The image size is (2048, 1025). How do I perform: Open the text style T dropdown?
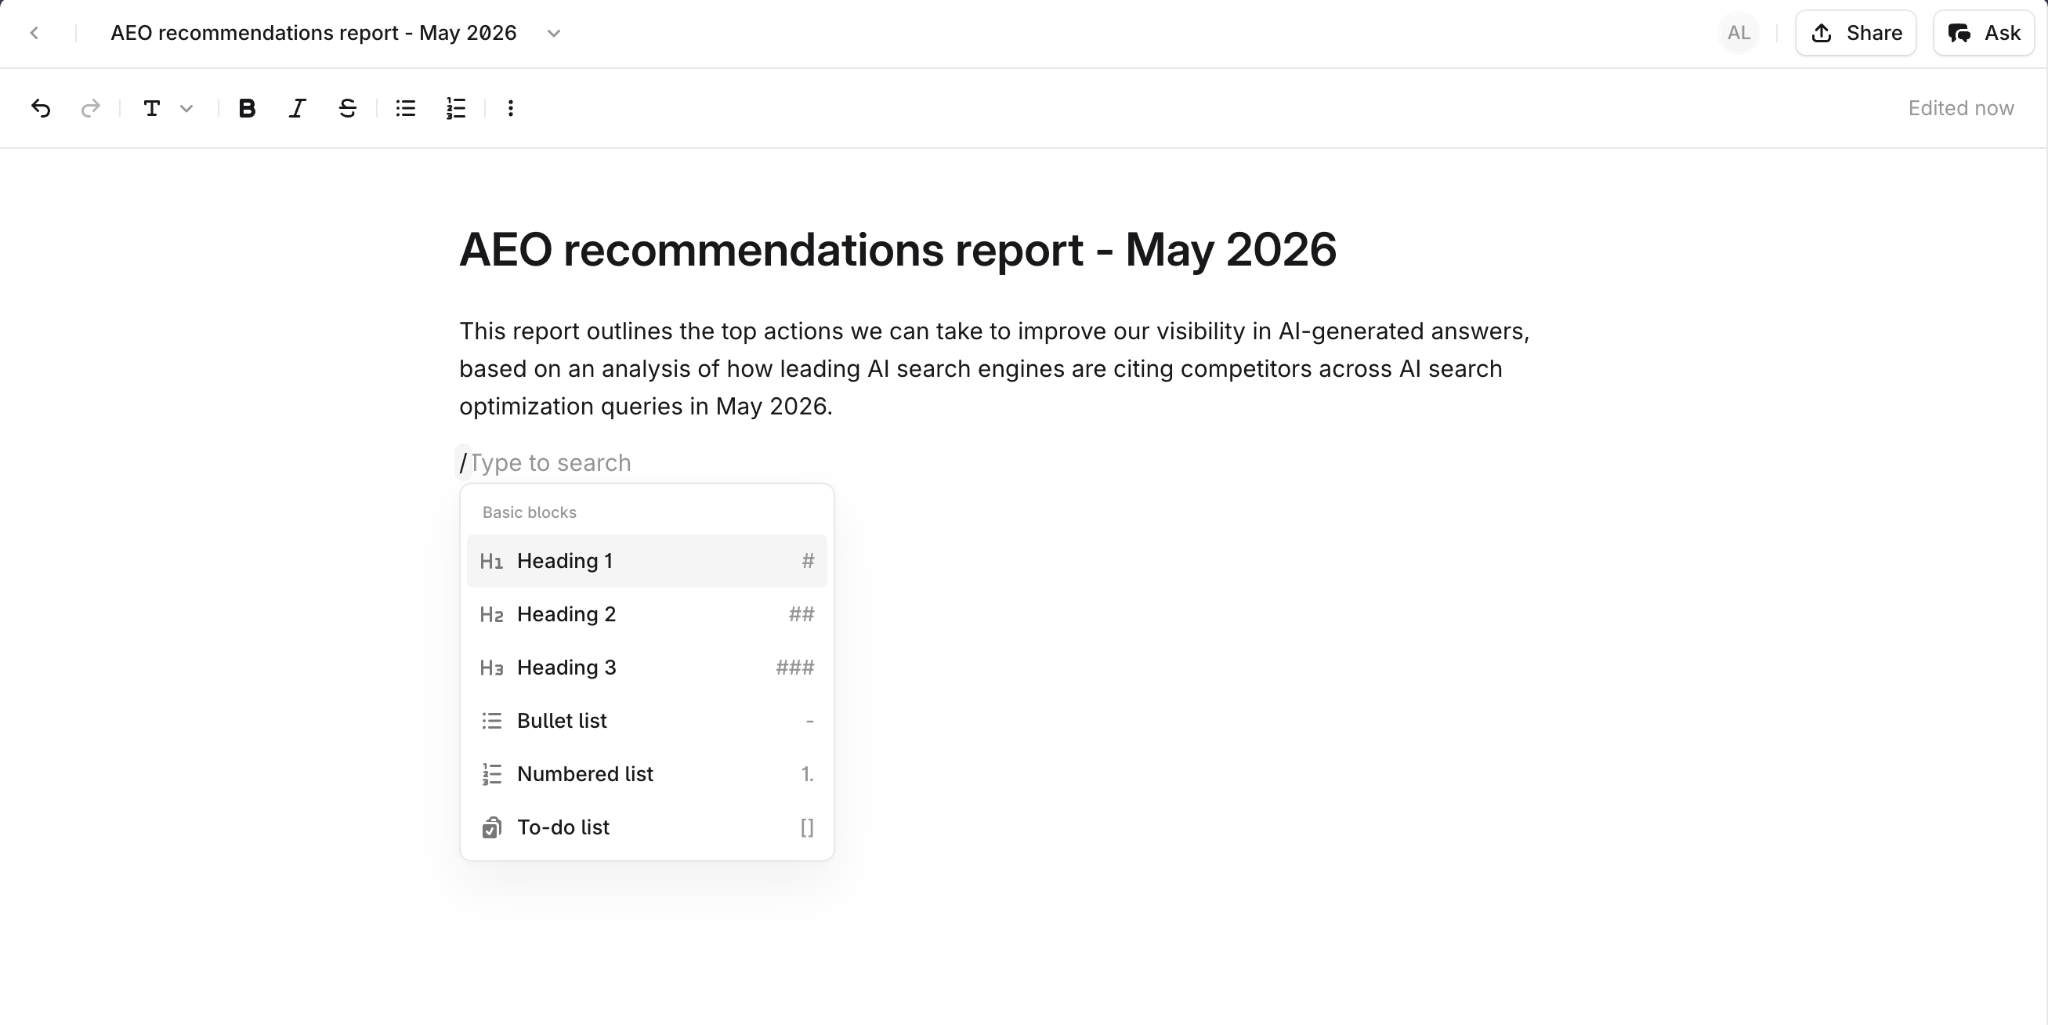point(167,108)
